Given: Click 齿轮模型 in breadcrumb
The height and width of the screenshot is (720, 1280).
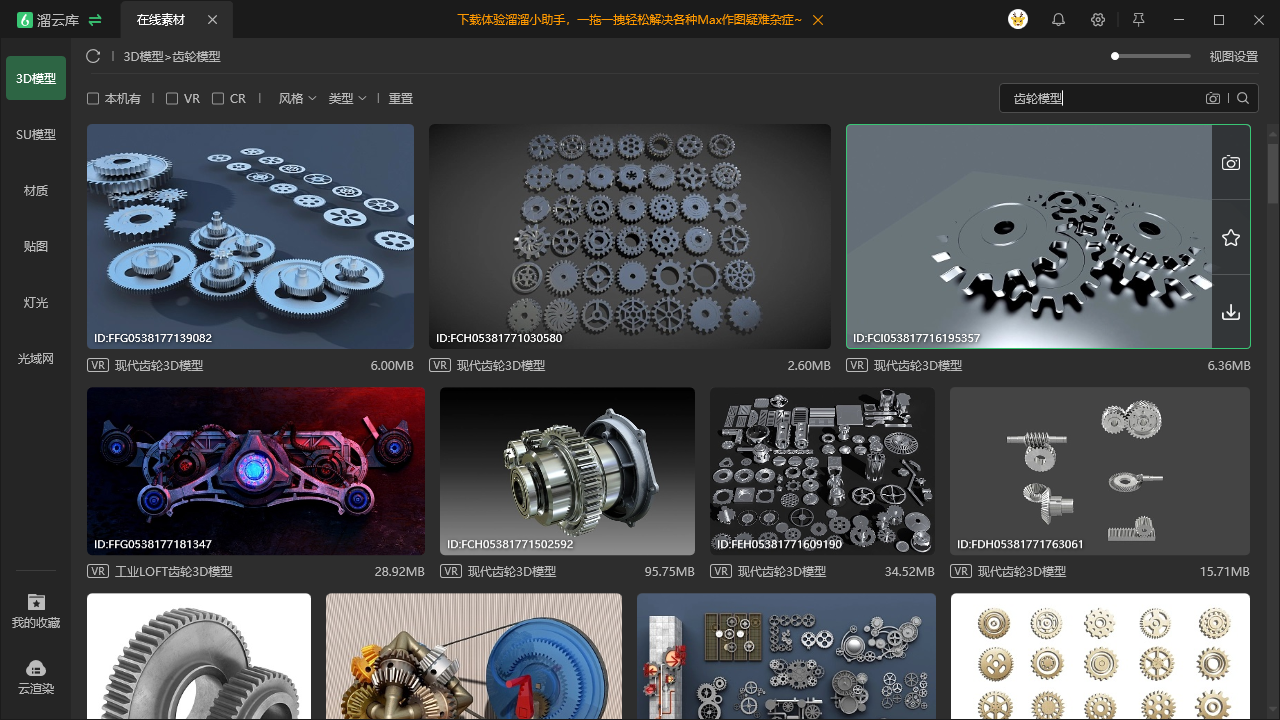Looking at the screenshot, I should tap(196, 57).
